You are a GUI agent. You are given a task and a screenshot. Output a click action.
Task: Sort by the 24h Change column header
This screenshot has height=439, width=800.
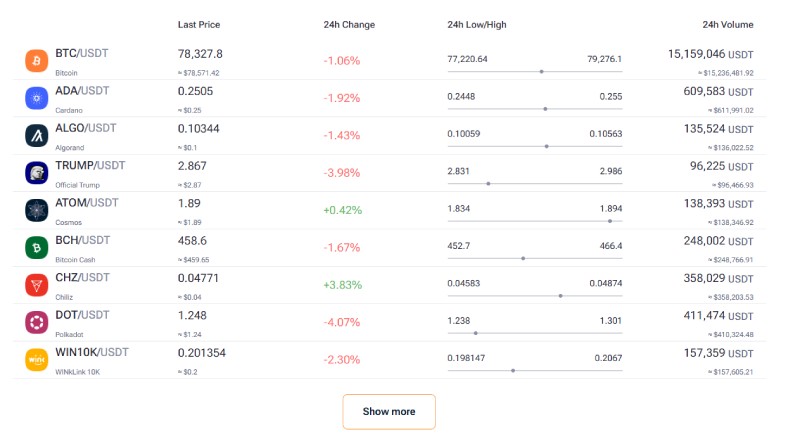click(x=349, y=24)
